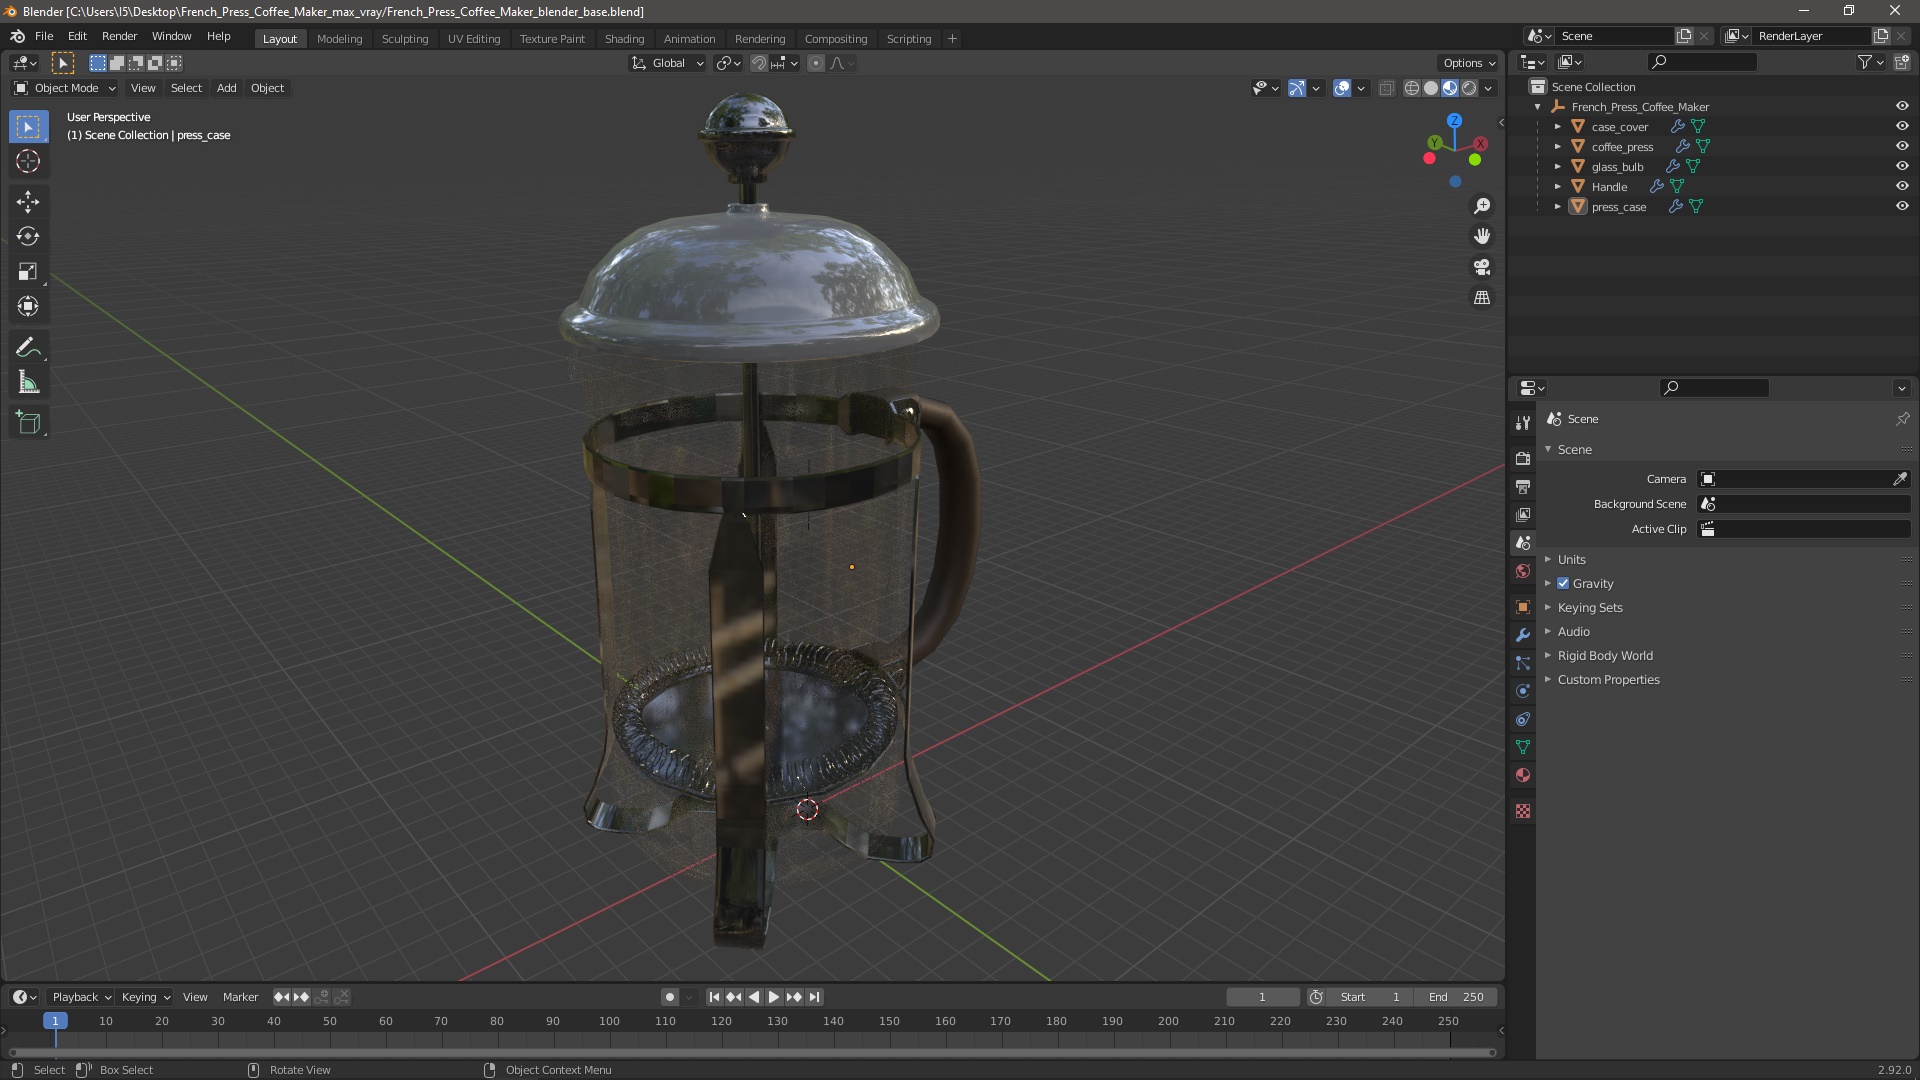Switch to the Shading workspace tab
The width and height of the screenshot is (1920, 1080).
pos(624,39)
